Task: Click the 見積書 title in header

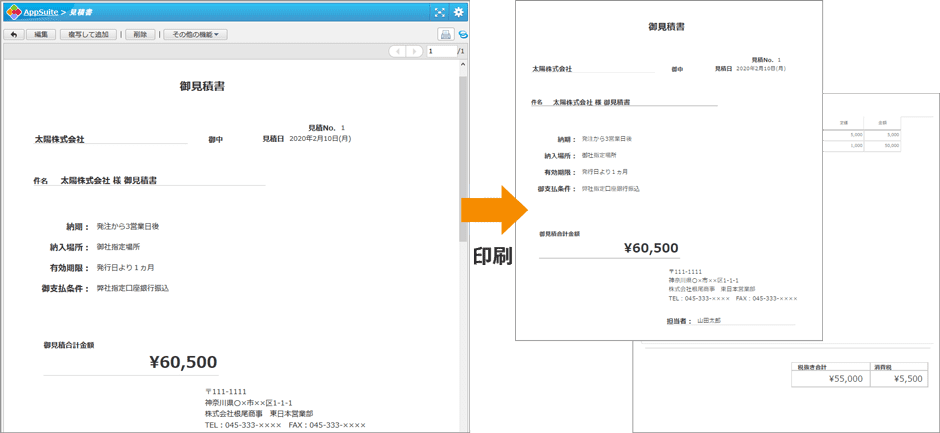Action: (x=83, y=12)
